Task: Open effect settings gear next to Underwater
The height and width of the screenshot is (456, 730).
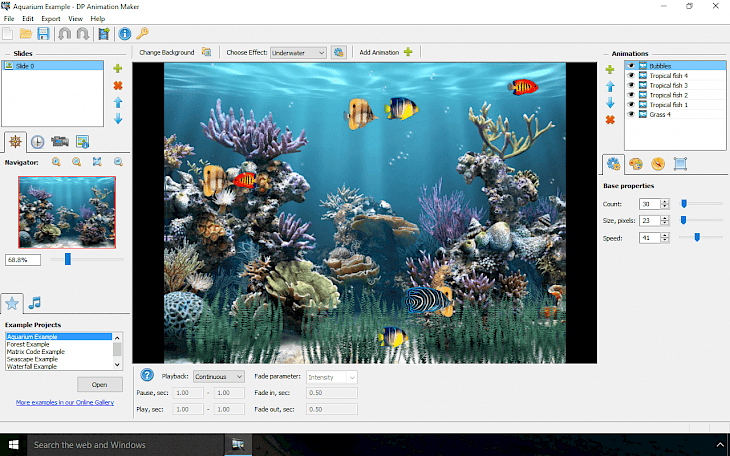Action: [x=338, y=52]
